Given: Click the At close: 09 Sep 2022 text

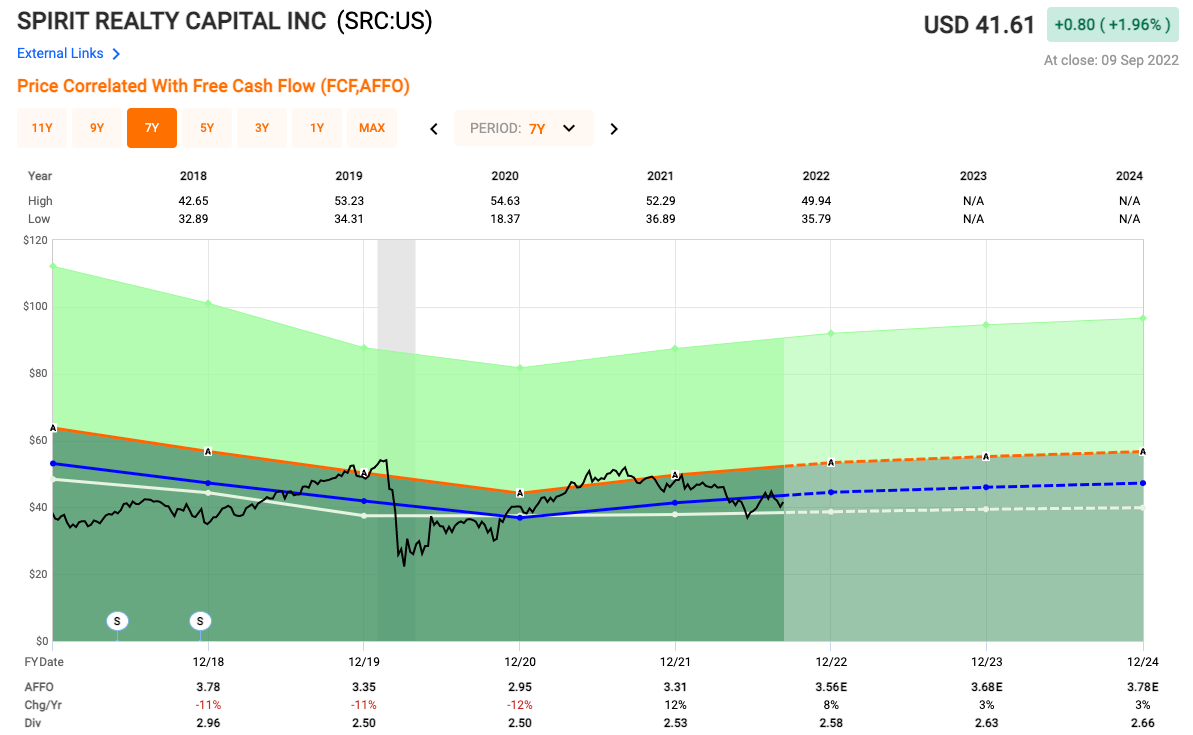Looking at the screenshot, I should click(1111, 60).
